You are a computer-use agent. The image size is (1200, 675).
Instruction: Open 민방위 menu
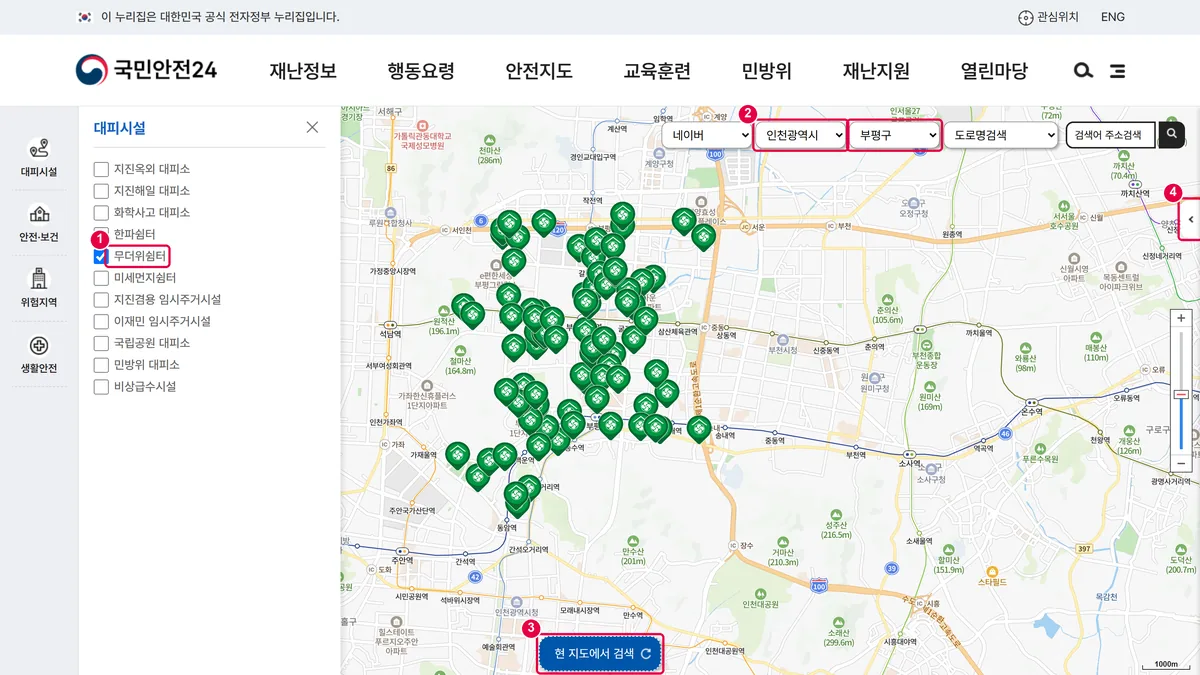click(767, 71)
